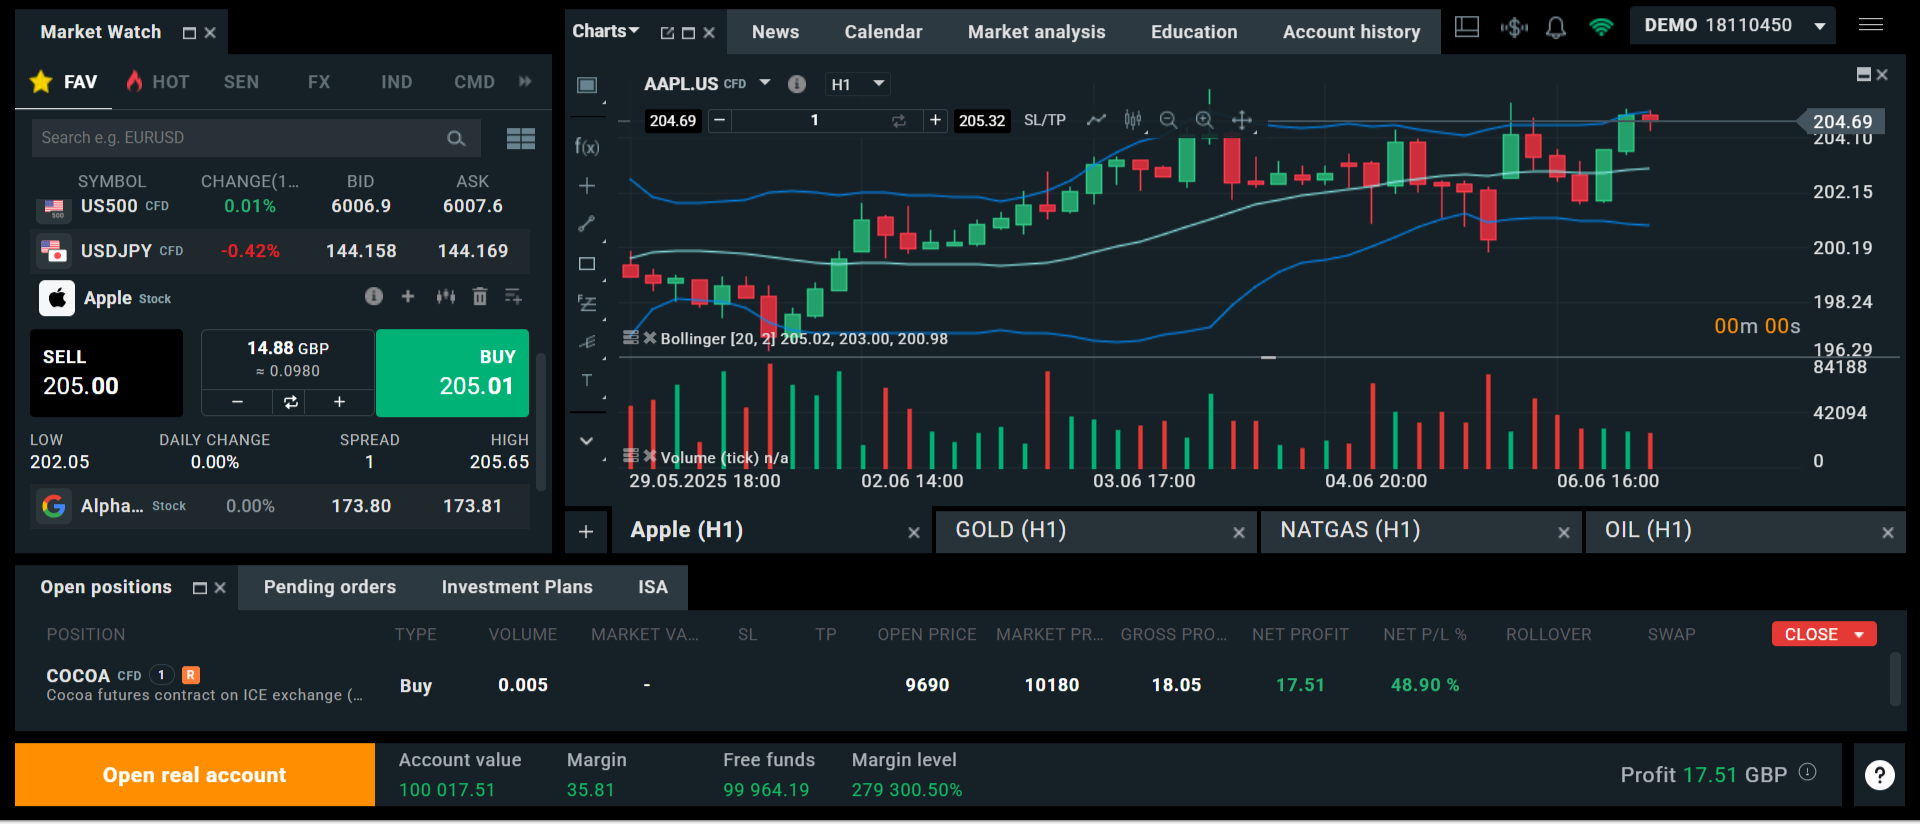Screen dimensions: 1920x824
Task: Decrease Apple volume in Market Watch
Action: point(237,402)
